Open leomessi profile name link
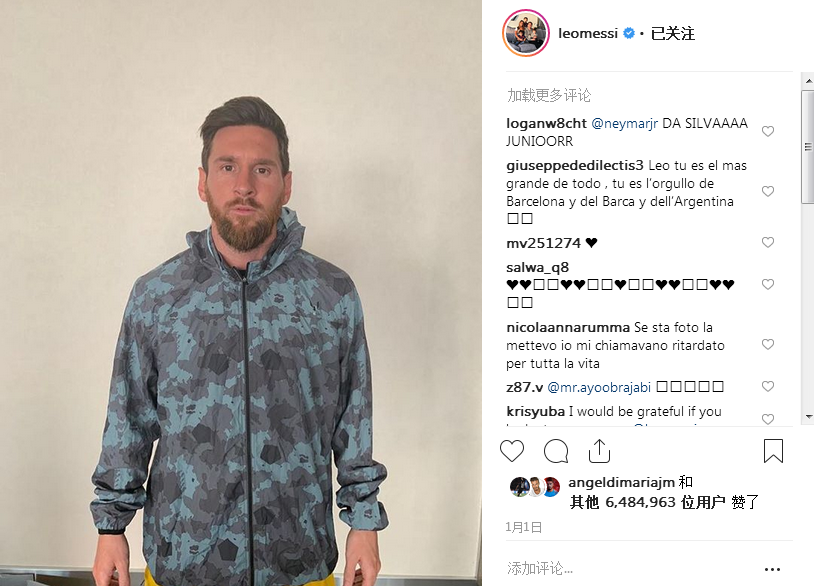 [x=588, y=33]
